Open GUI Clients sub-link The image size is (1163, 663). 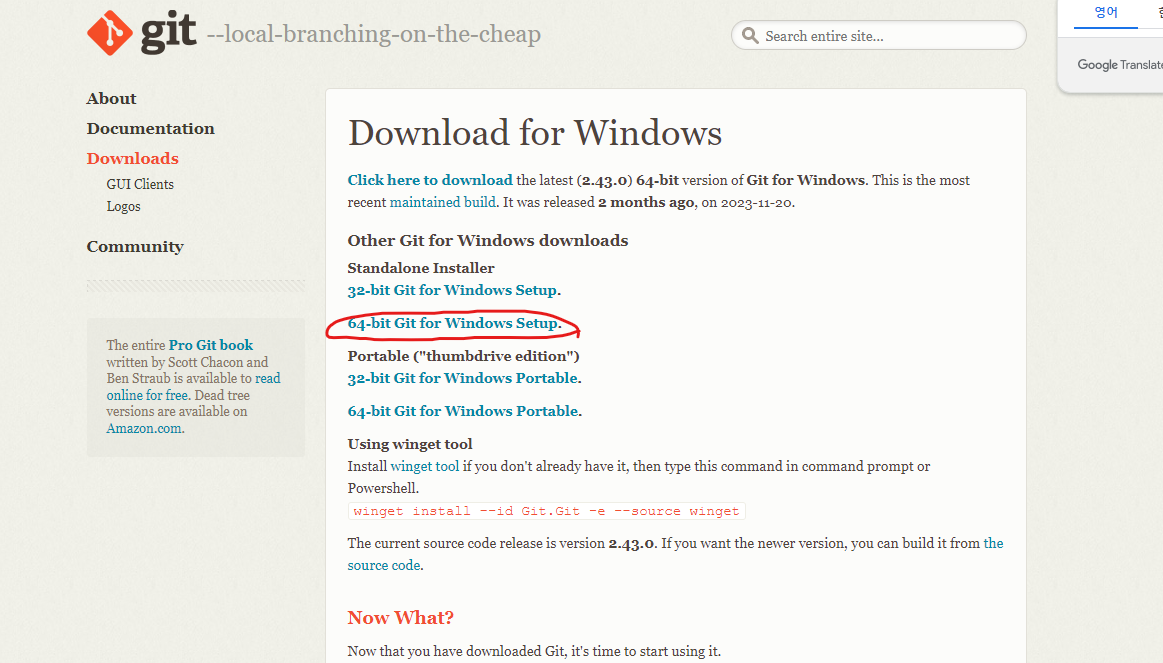pyautogui.click(x=140, y=184)
